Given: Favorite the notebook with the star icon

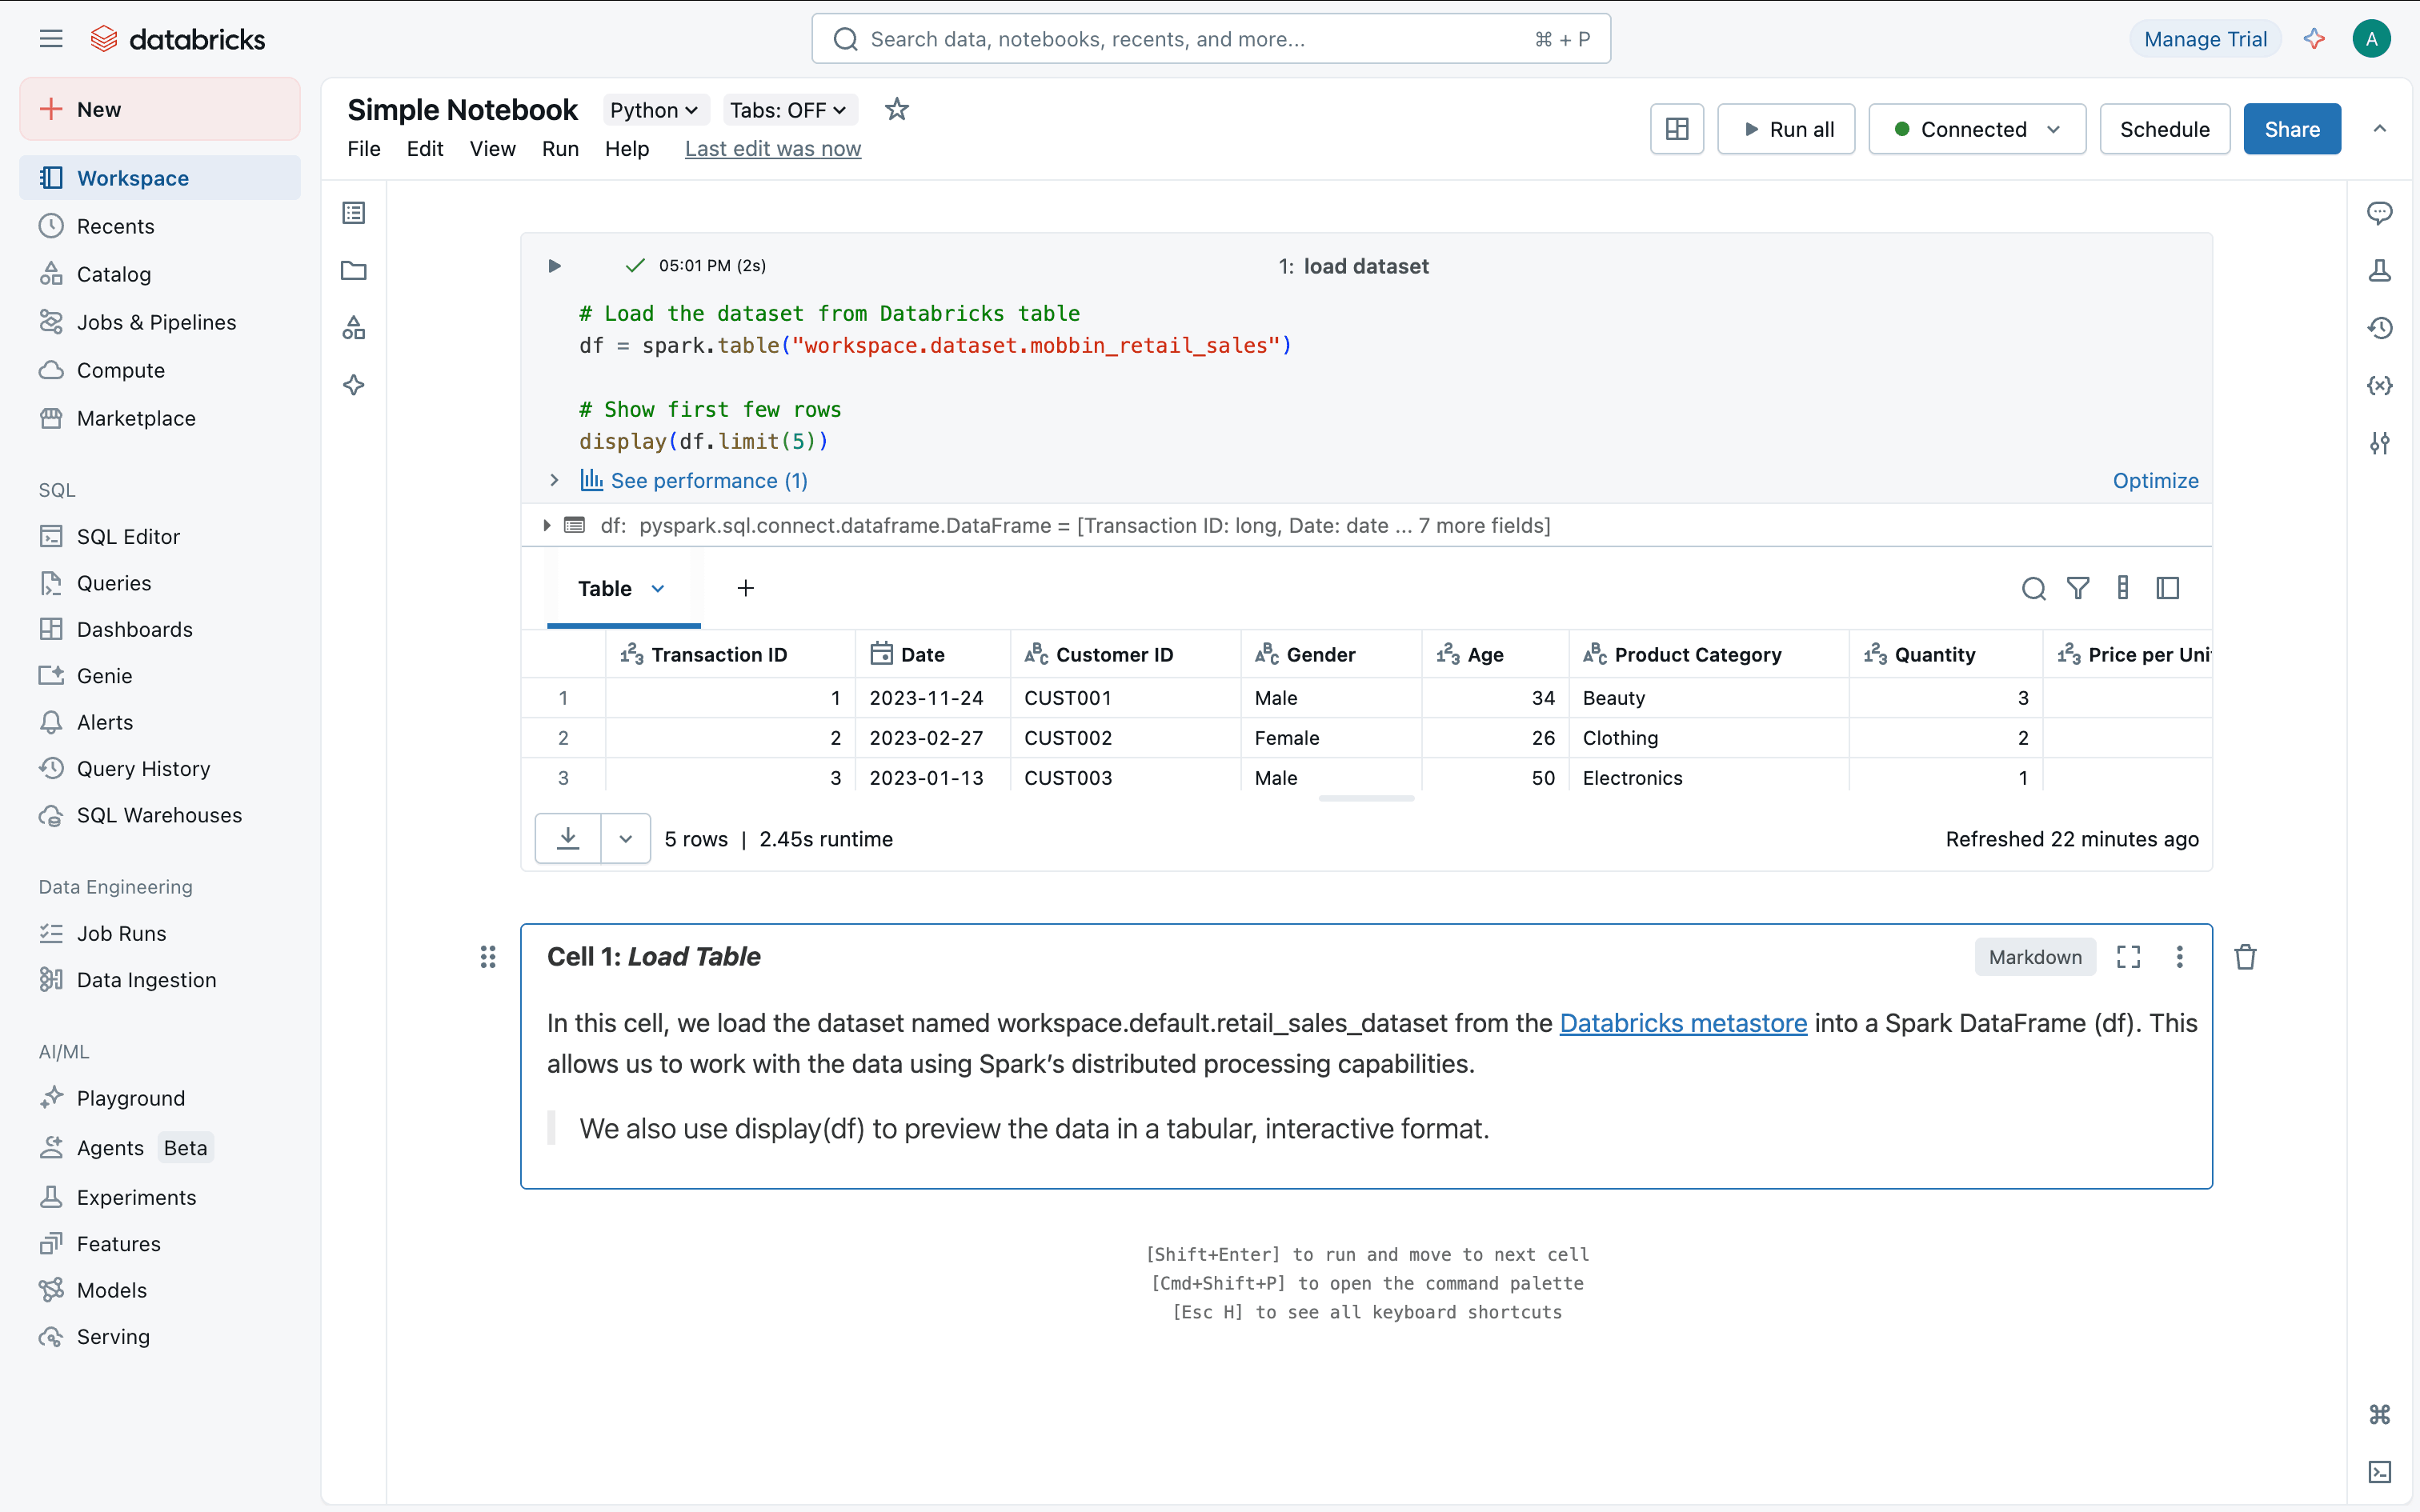Looking at the screenshot, I should coord(896,109).
